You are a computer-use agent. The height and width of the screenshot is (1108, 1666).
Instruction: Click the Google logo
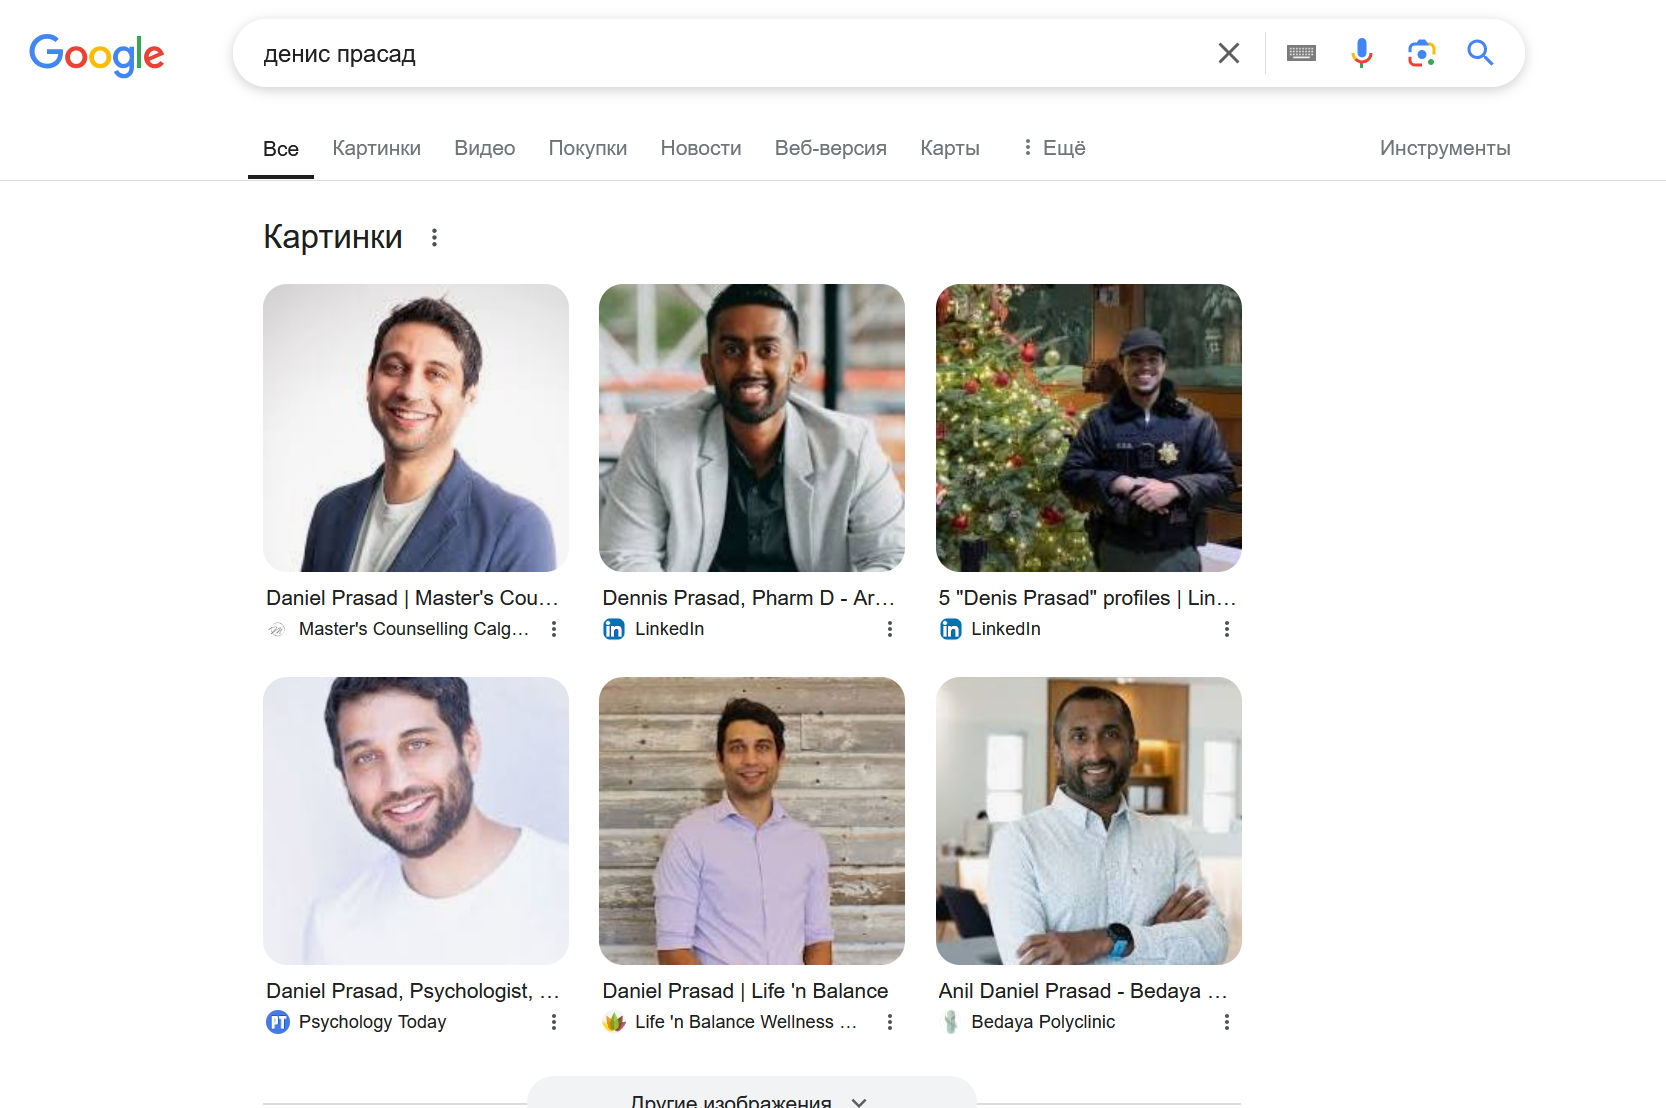(96, 54)
